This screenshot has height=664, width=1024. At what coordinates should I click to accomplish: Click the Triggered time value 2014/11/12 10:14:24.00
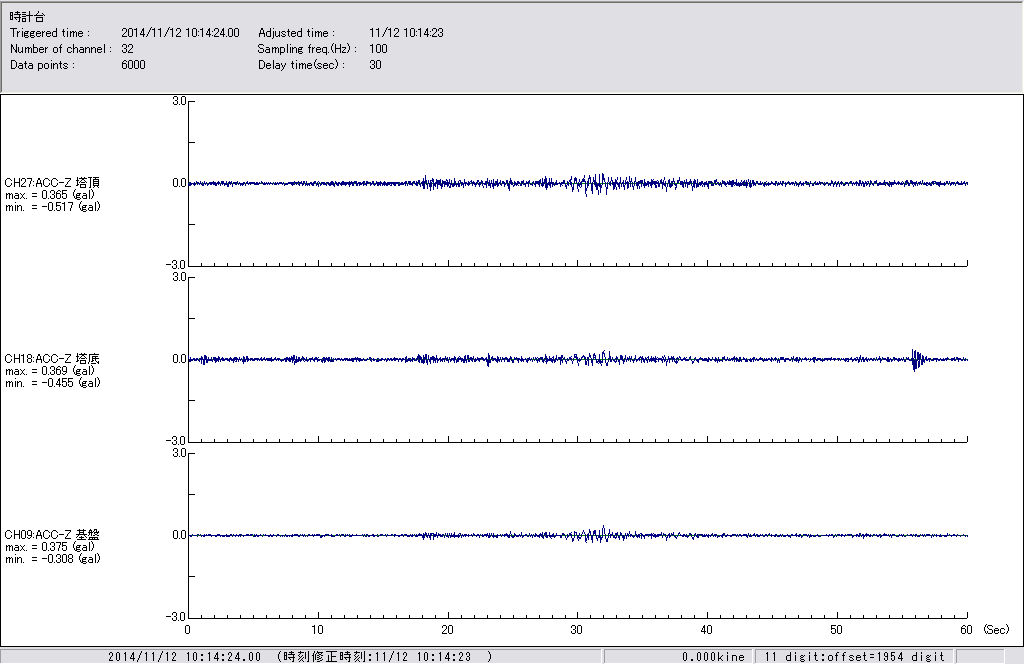coord(187,33)
